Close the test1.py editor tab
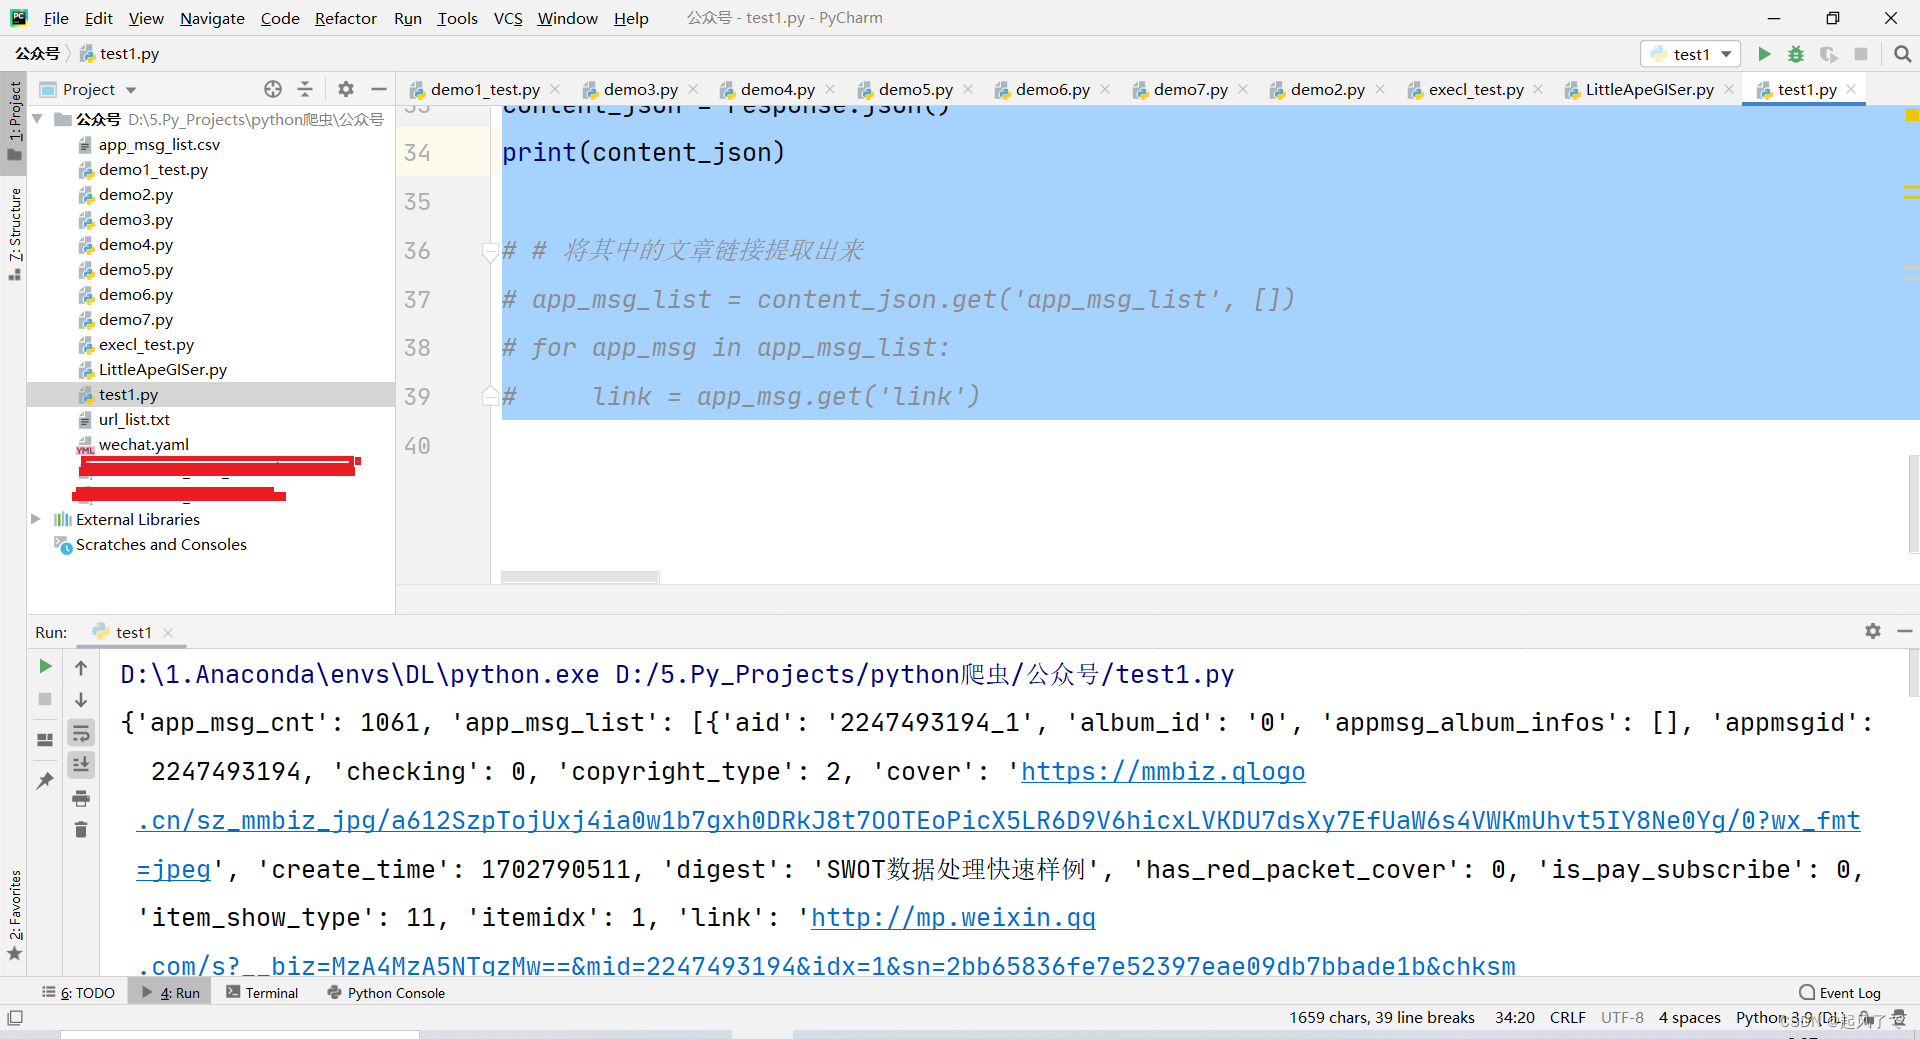Viewport: 1920px width, 1039px height. [1851, 89]
